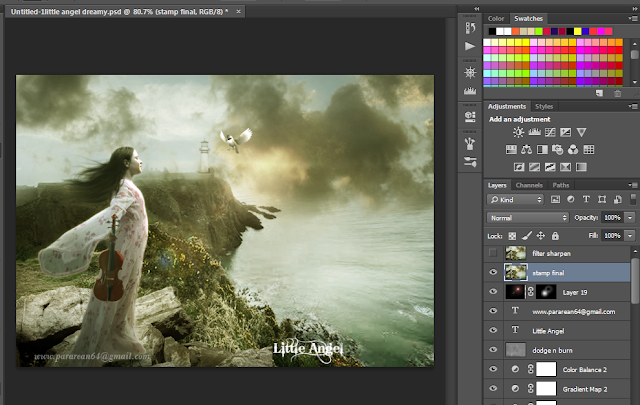This screenshot has height=405, width=640.
Task: Open the Brush Presets panel icon
Action: point(470,162)
